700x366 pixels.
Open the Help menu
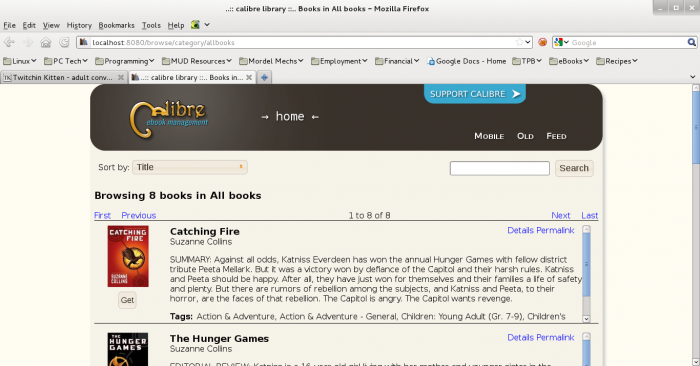tap(176, 25)
